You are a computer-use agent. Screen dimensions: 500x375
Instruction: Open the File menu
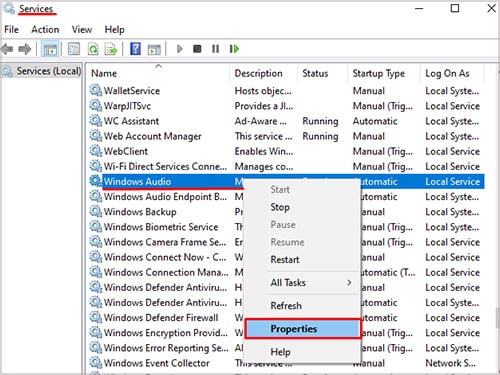(11, 30)
